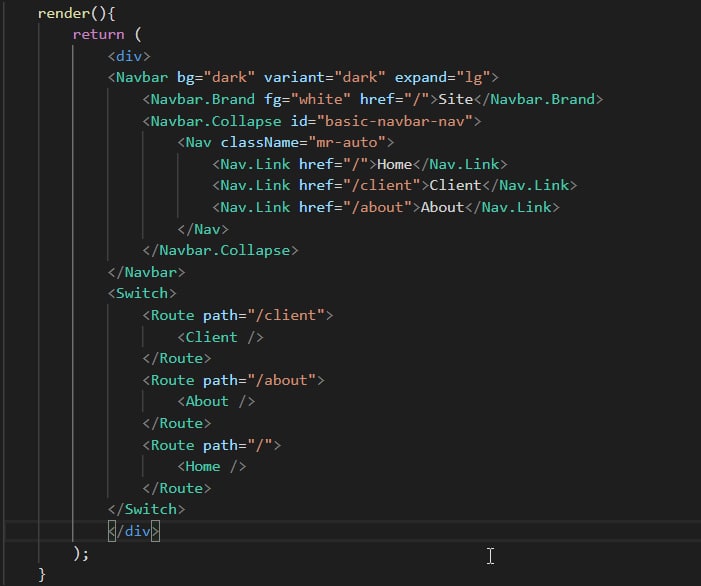Image resolution: width=701 pixels, height=586 pixels.
Task: Click the self-closing Client component
Action: (220, 337)
